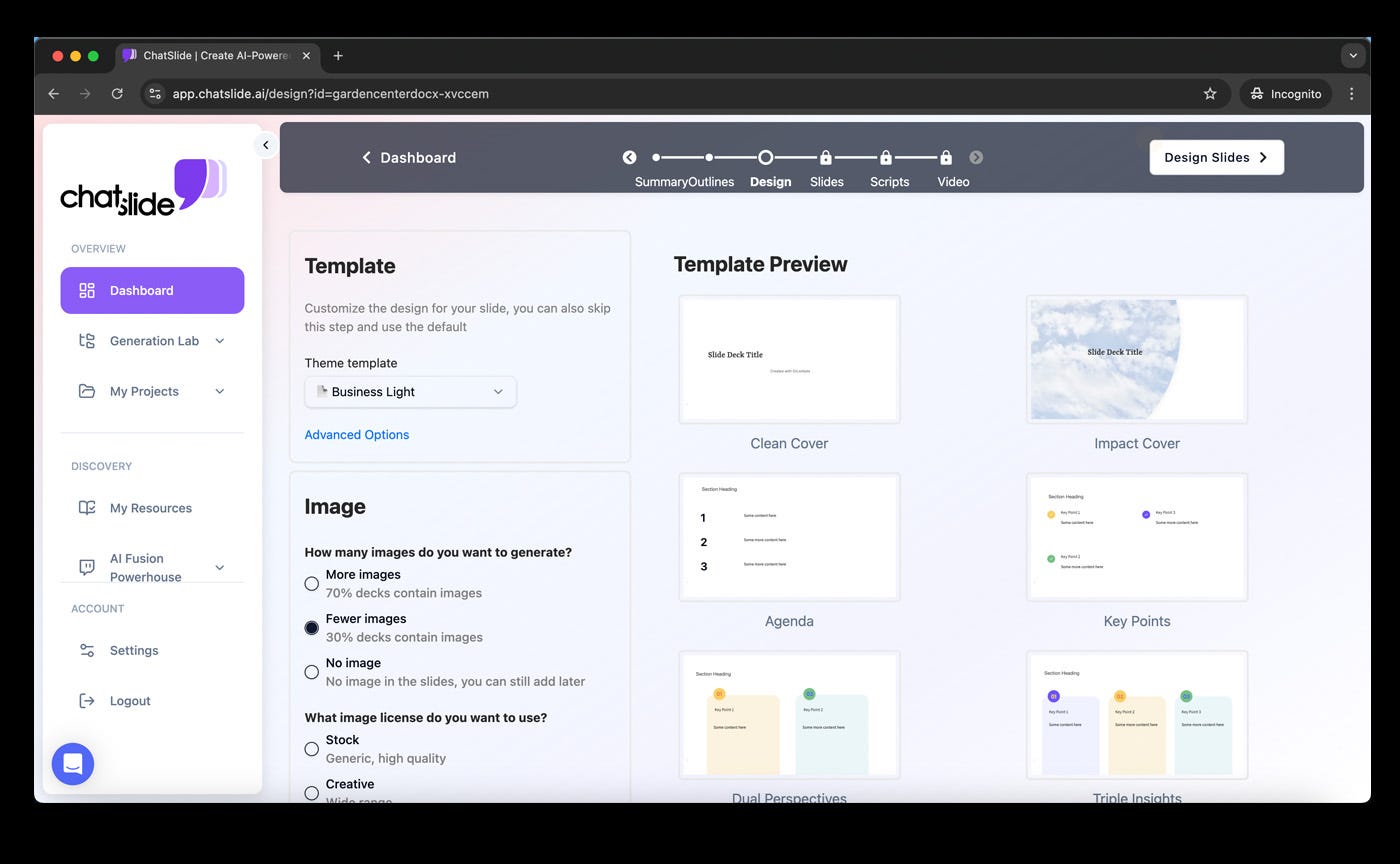Click the previous step arrow icon
Image resolution: width=1400 pixels, height=864 pixels.
629,157
